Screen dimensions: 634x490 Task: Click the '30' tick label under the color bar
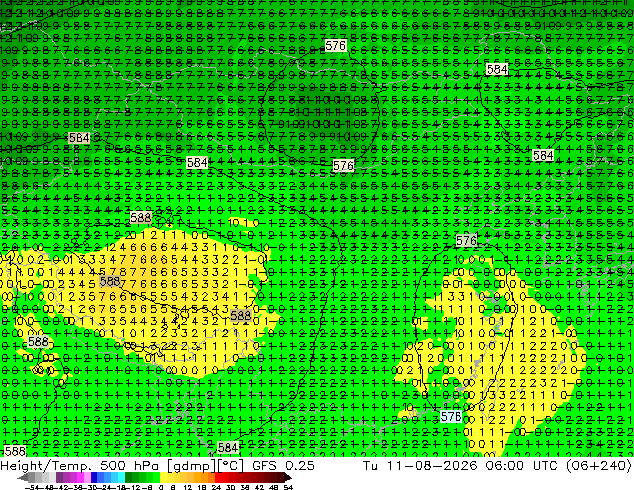point(230,487)
